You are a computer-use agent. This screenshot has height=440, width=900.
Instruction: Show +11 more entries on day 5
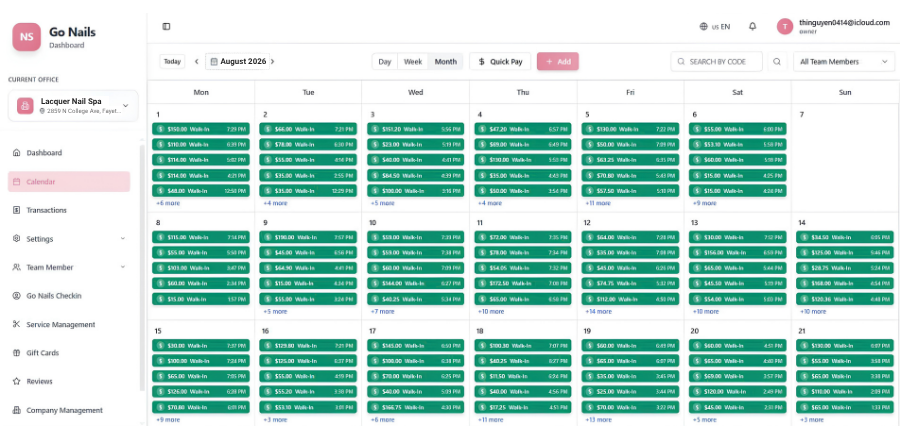[597, 203]
